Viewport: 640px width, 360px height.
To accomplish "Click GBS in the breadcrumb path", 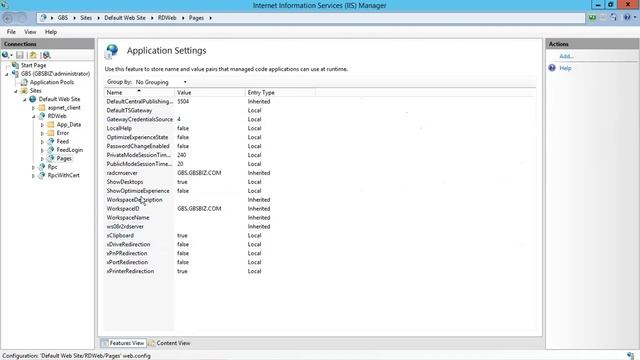I will point(63,18).
